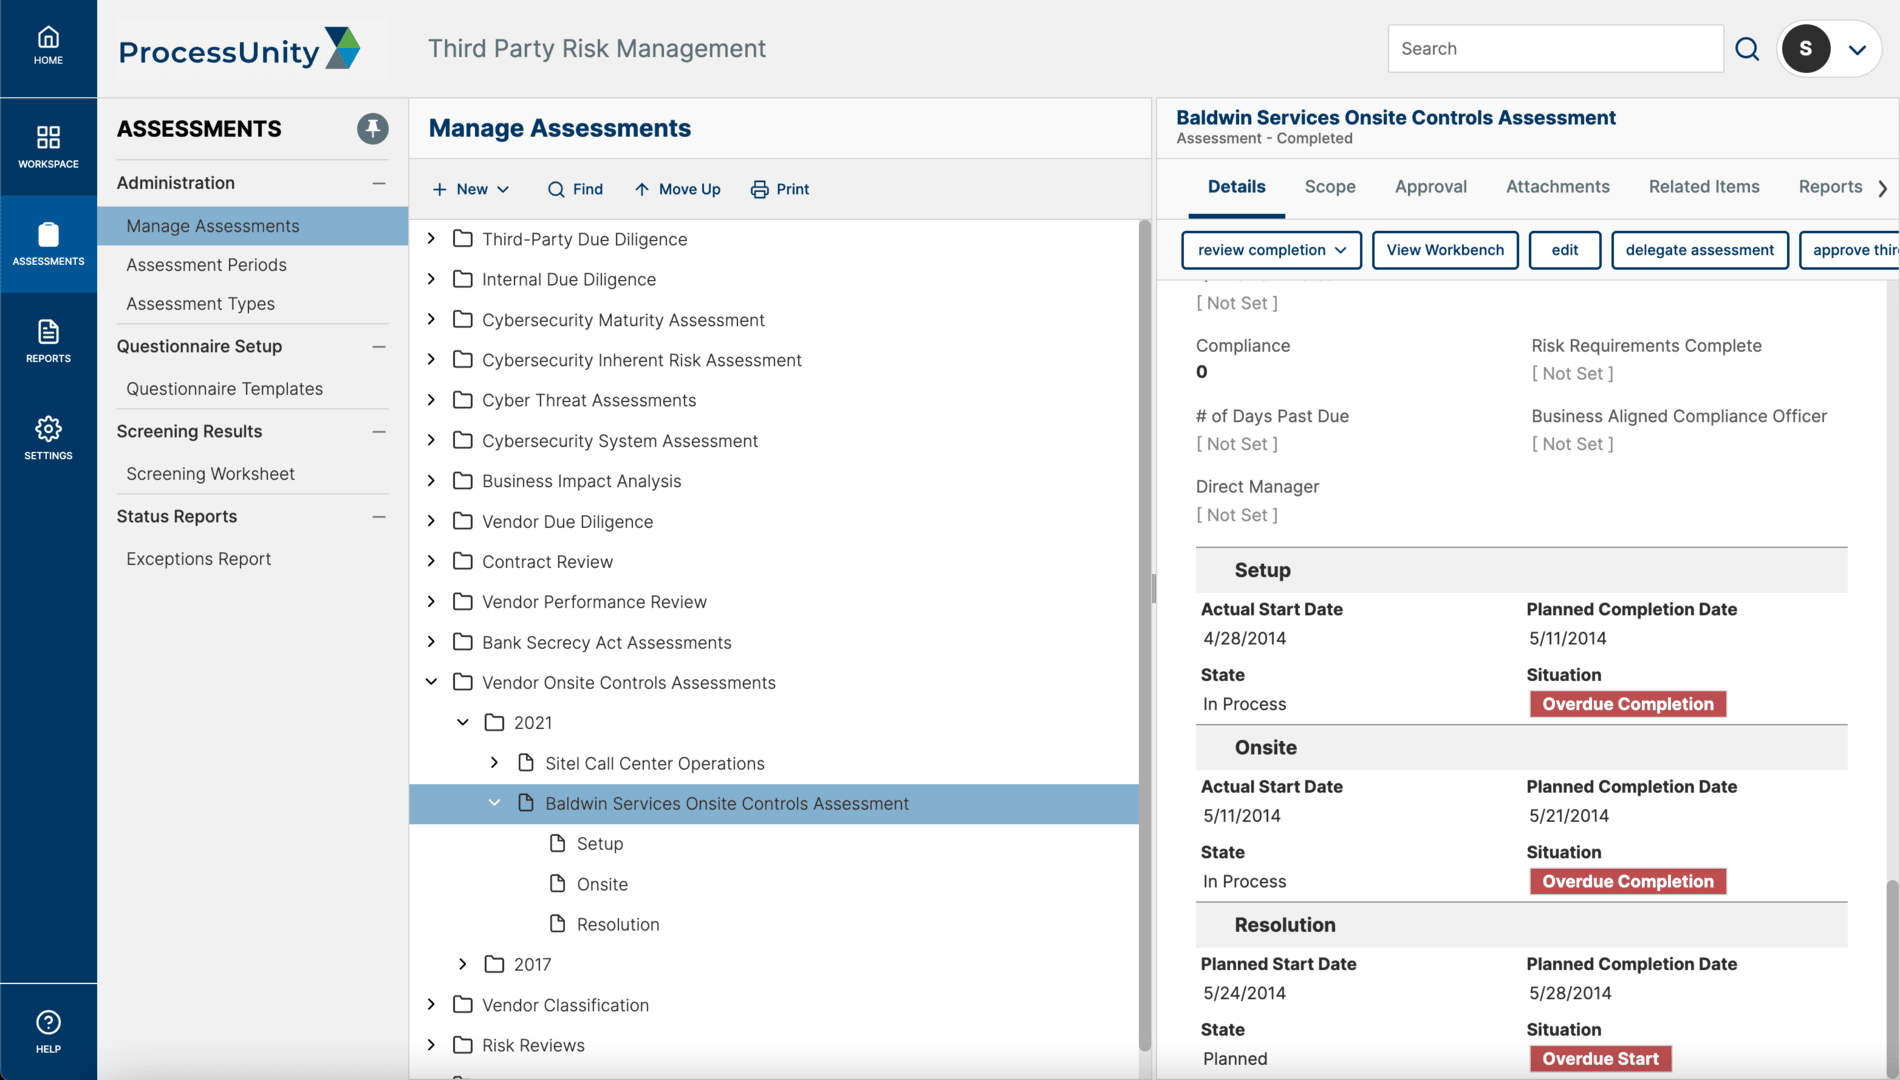Open Help at sidebar bottom
1900x1080 pixels.
click(48, 1032)
